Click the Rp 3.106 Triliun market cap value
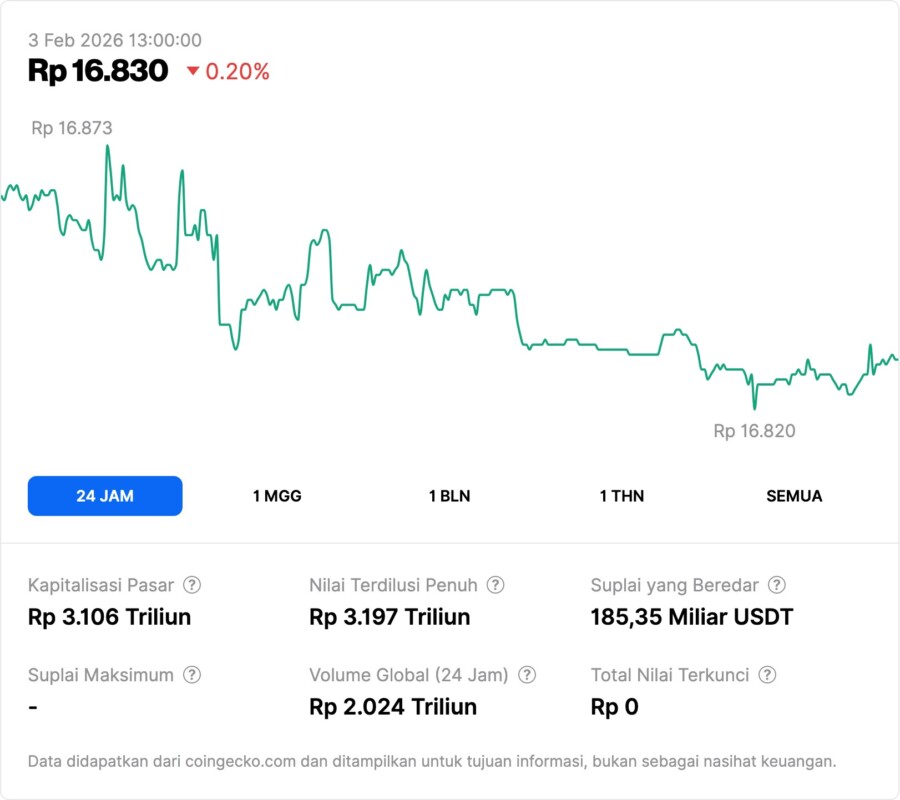 point(109,617)
